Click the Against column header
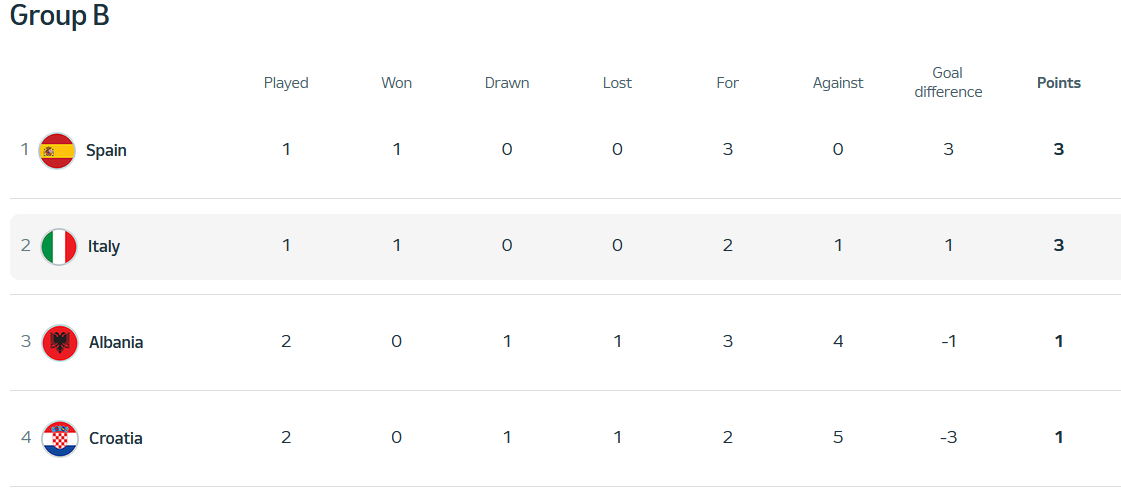1121x502 pixels. click(x=838, y=83)
